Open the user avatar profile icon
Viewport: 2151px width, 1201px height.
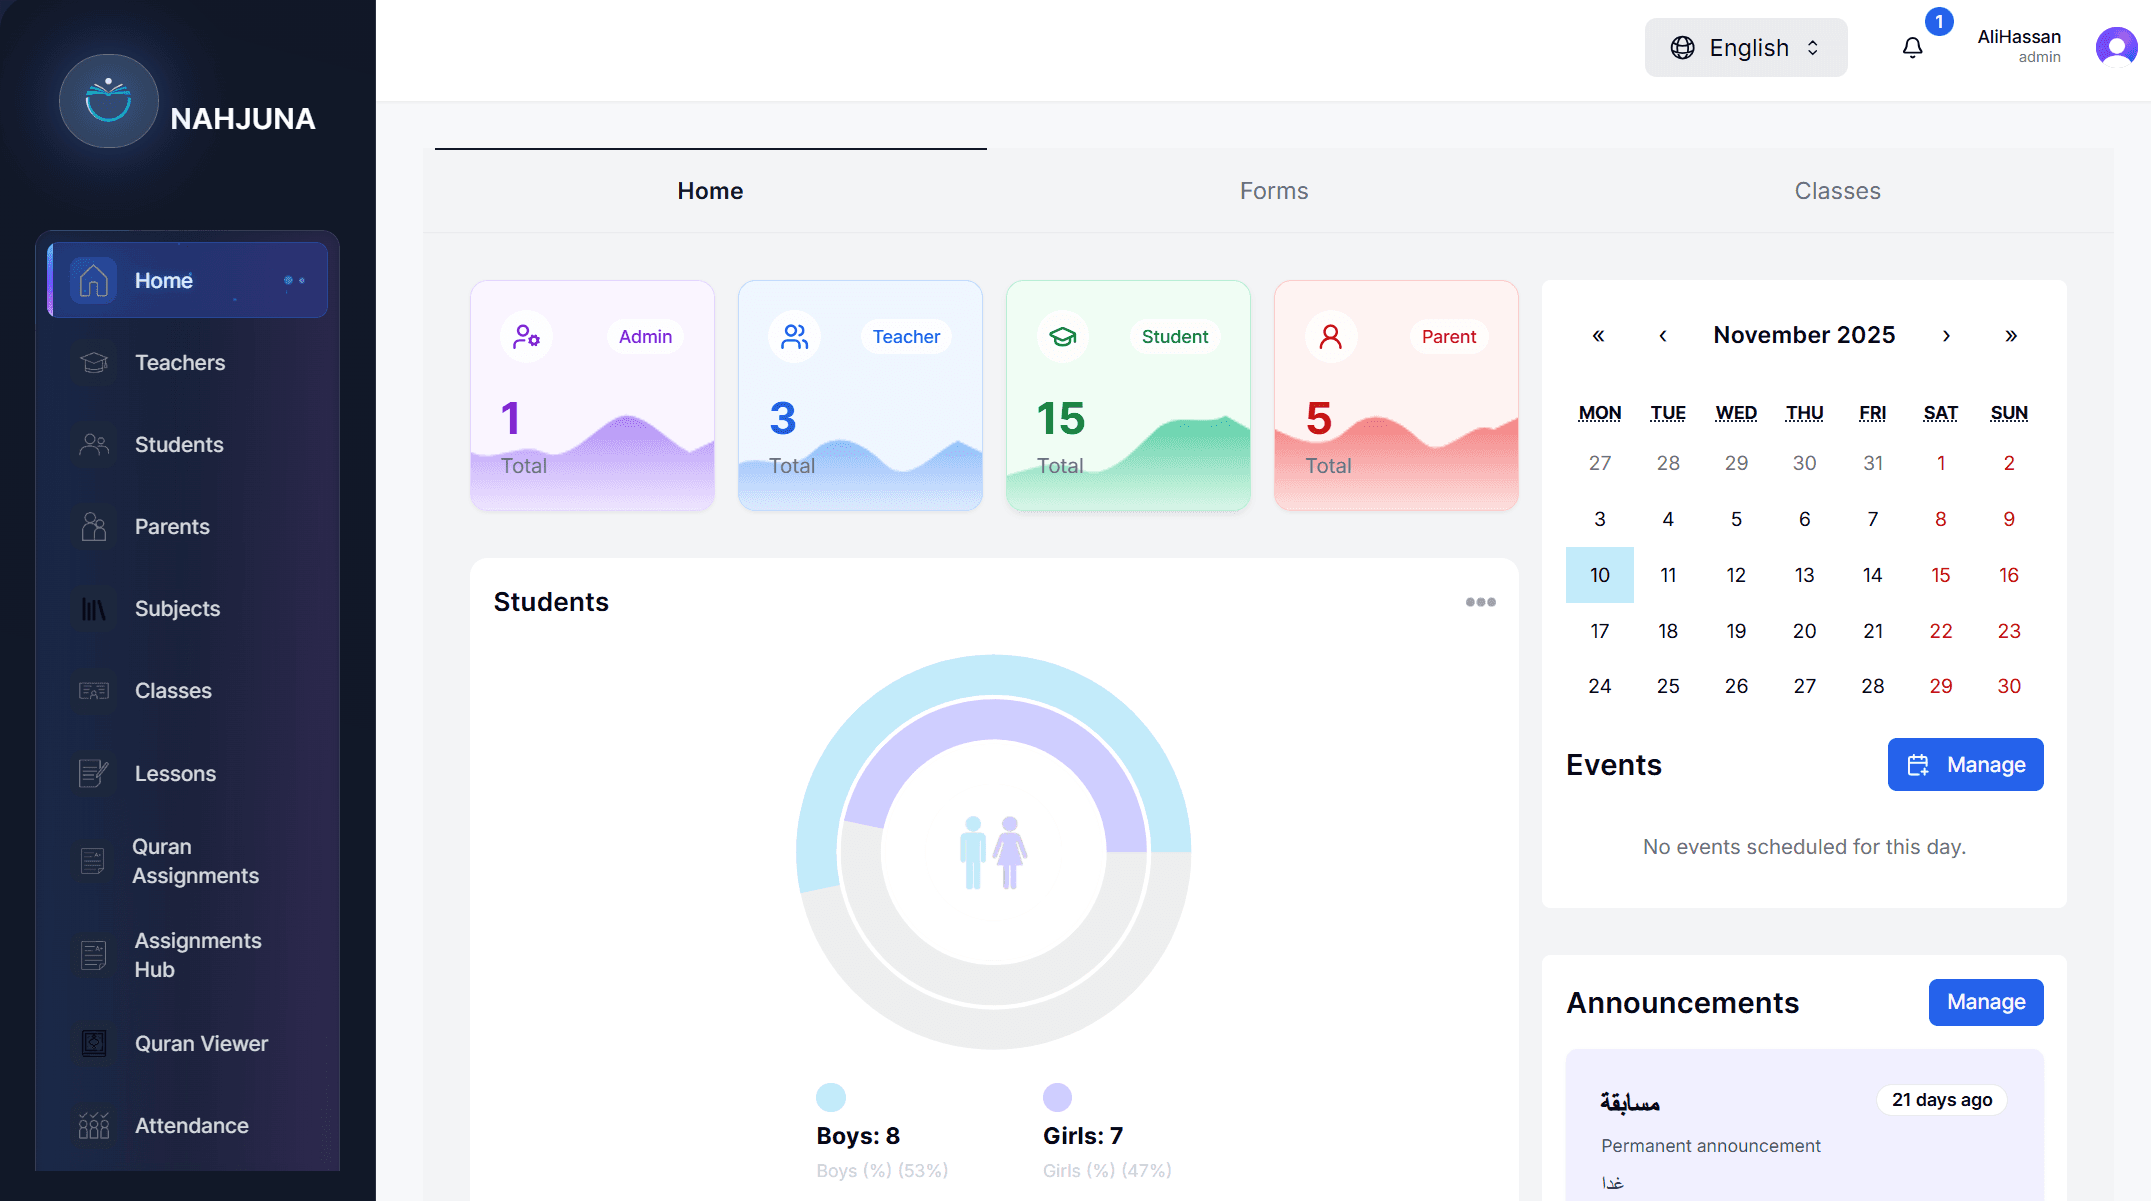2116,47
